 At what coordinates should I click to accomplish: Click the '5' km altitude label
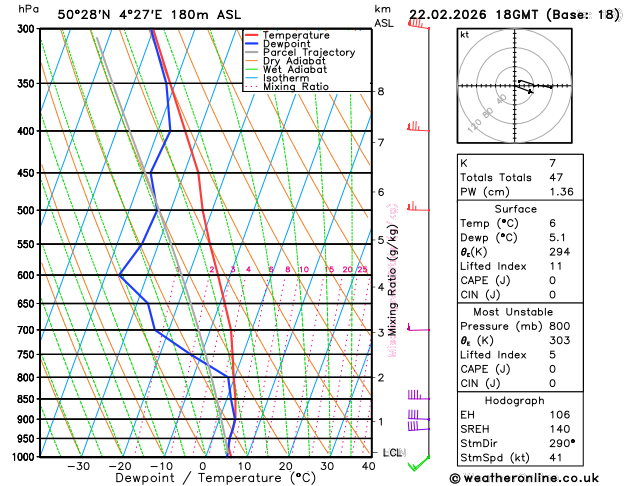(381, 240)
